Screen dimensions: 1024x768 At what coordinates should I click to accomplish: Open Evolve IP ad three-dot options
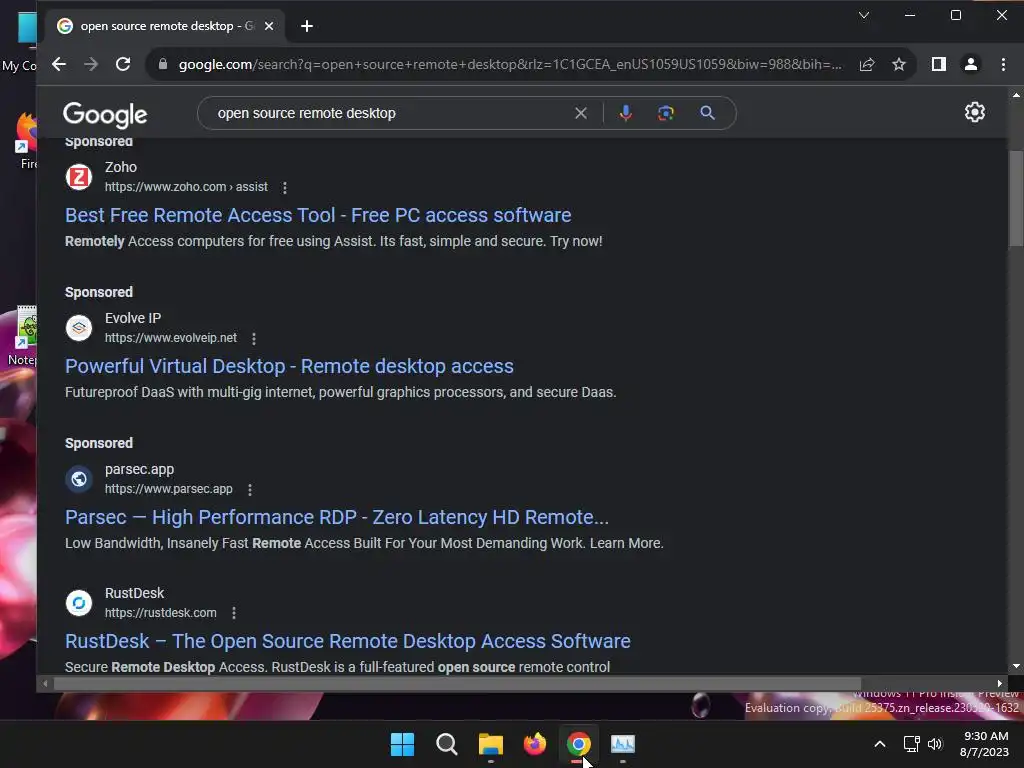point(253,338)
